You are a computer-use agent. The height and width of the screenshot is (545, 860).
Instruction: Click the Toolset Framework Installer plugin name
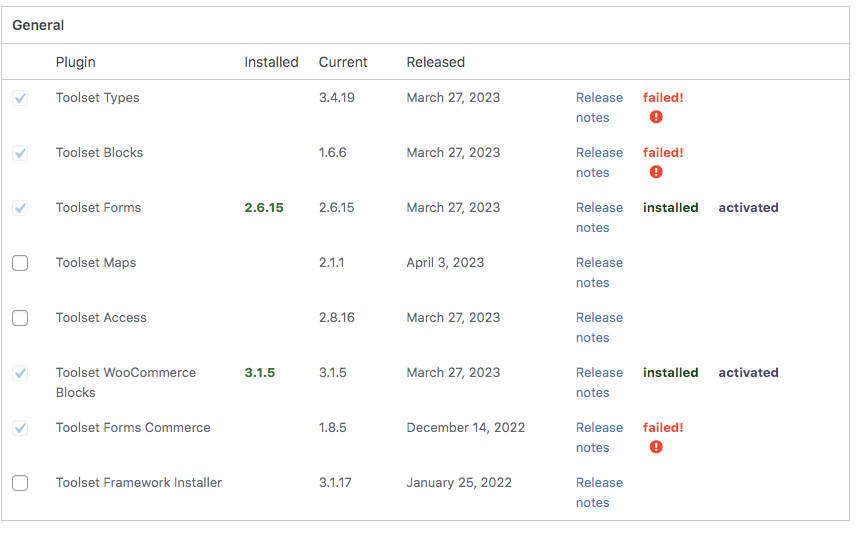pos(139,482)
